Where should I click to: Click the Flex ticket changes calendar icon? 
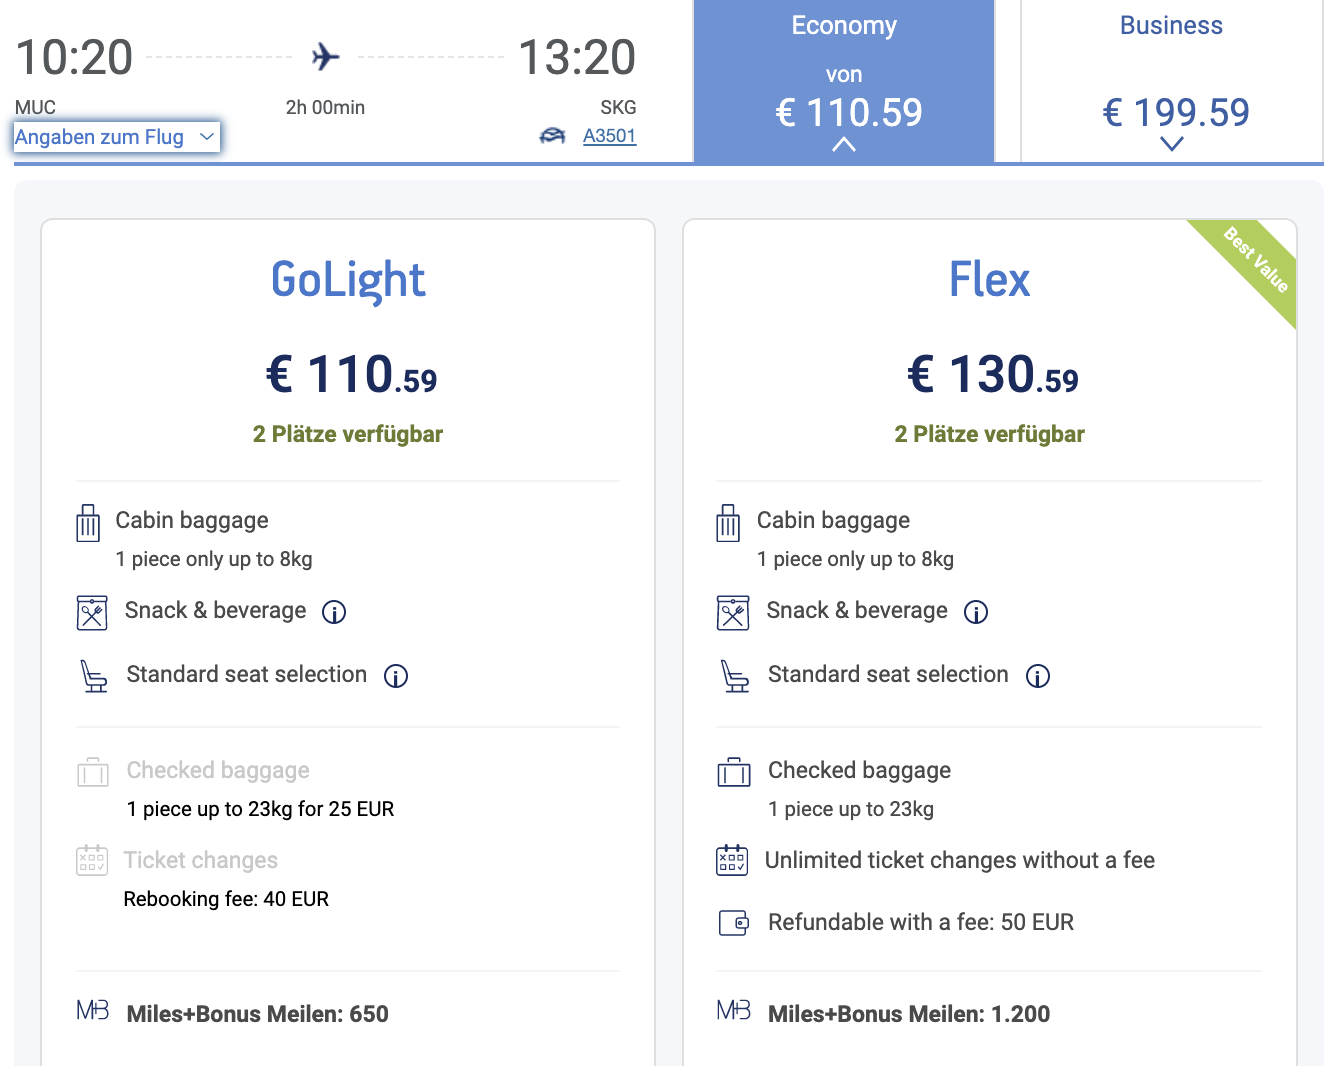click(732, 860)
